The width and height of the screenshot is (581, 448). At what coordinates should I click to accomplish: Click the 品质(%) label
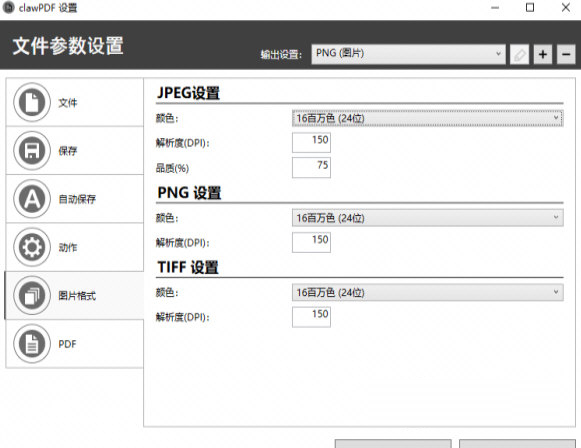pyautogui.click(x=172, y=168)
